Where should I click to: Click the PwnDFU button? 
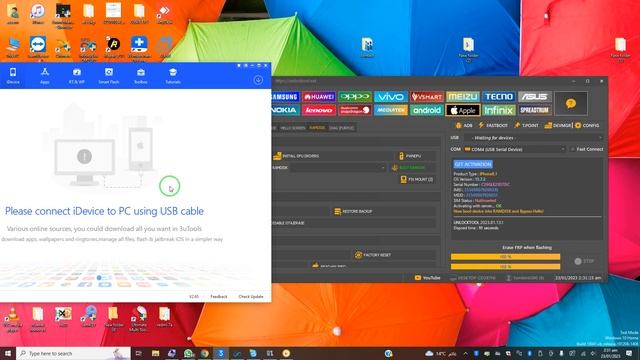(416, 156)
